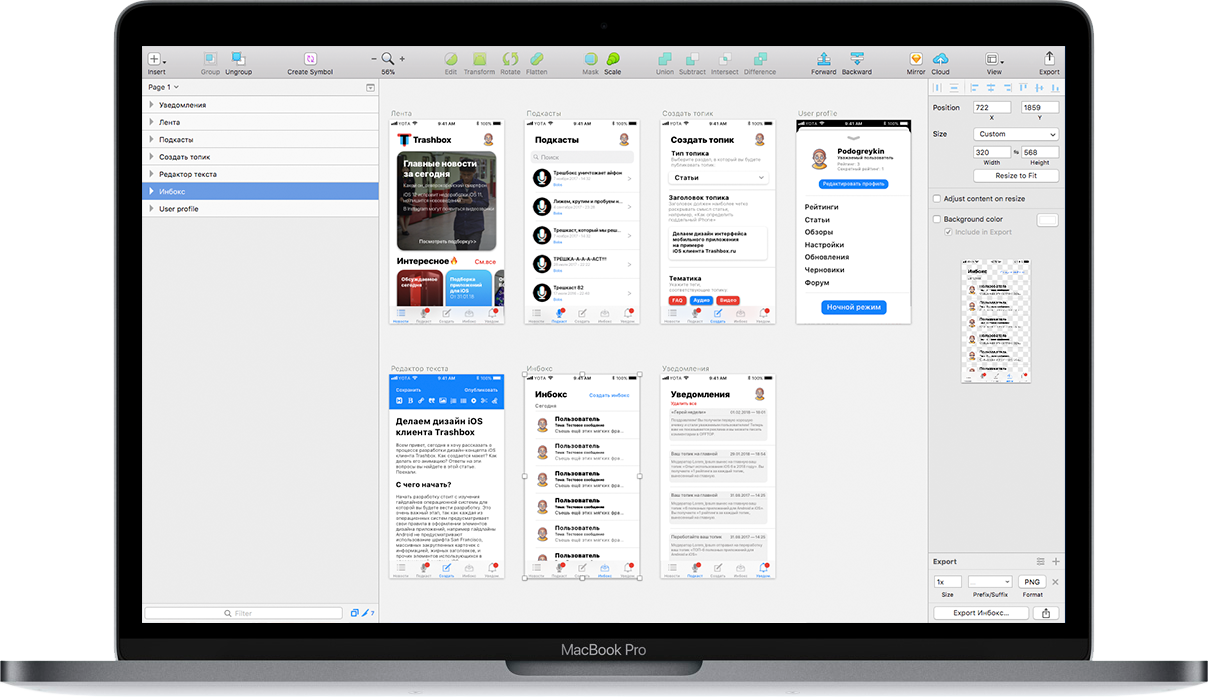Click the Resize to Fit button
1208x697 pixels.
[x=1016, y=175]
